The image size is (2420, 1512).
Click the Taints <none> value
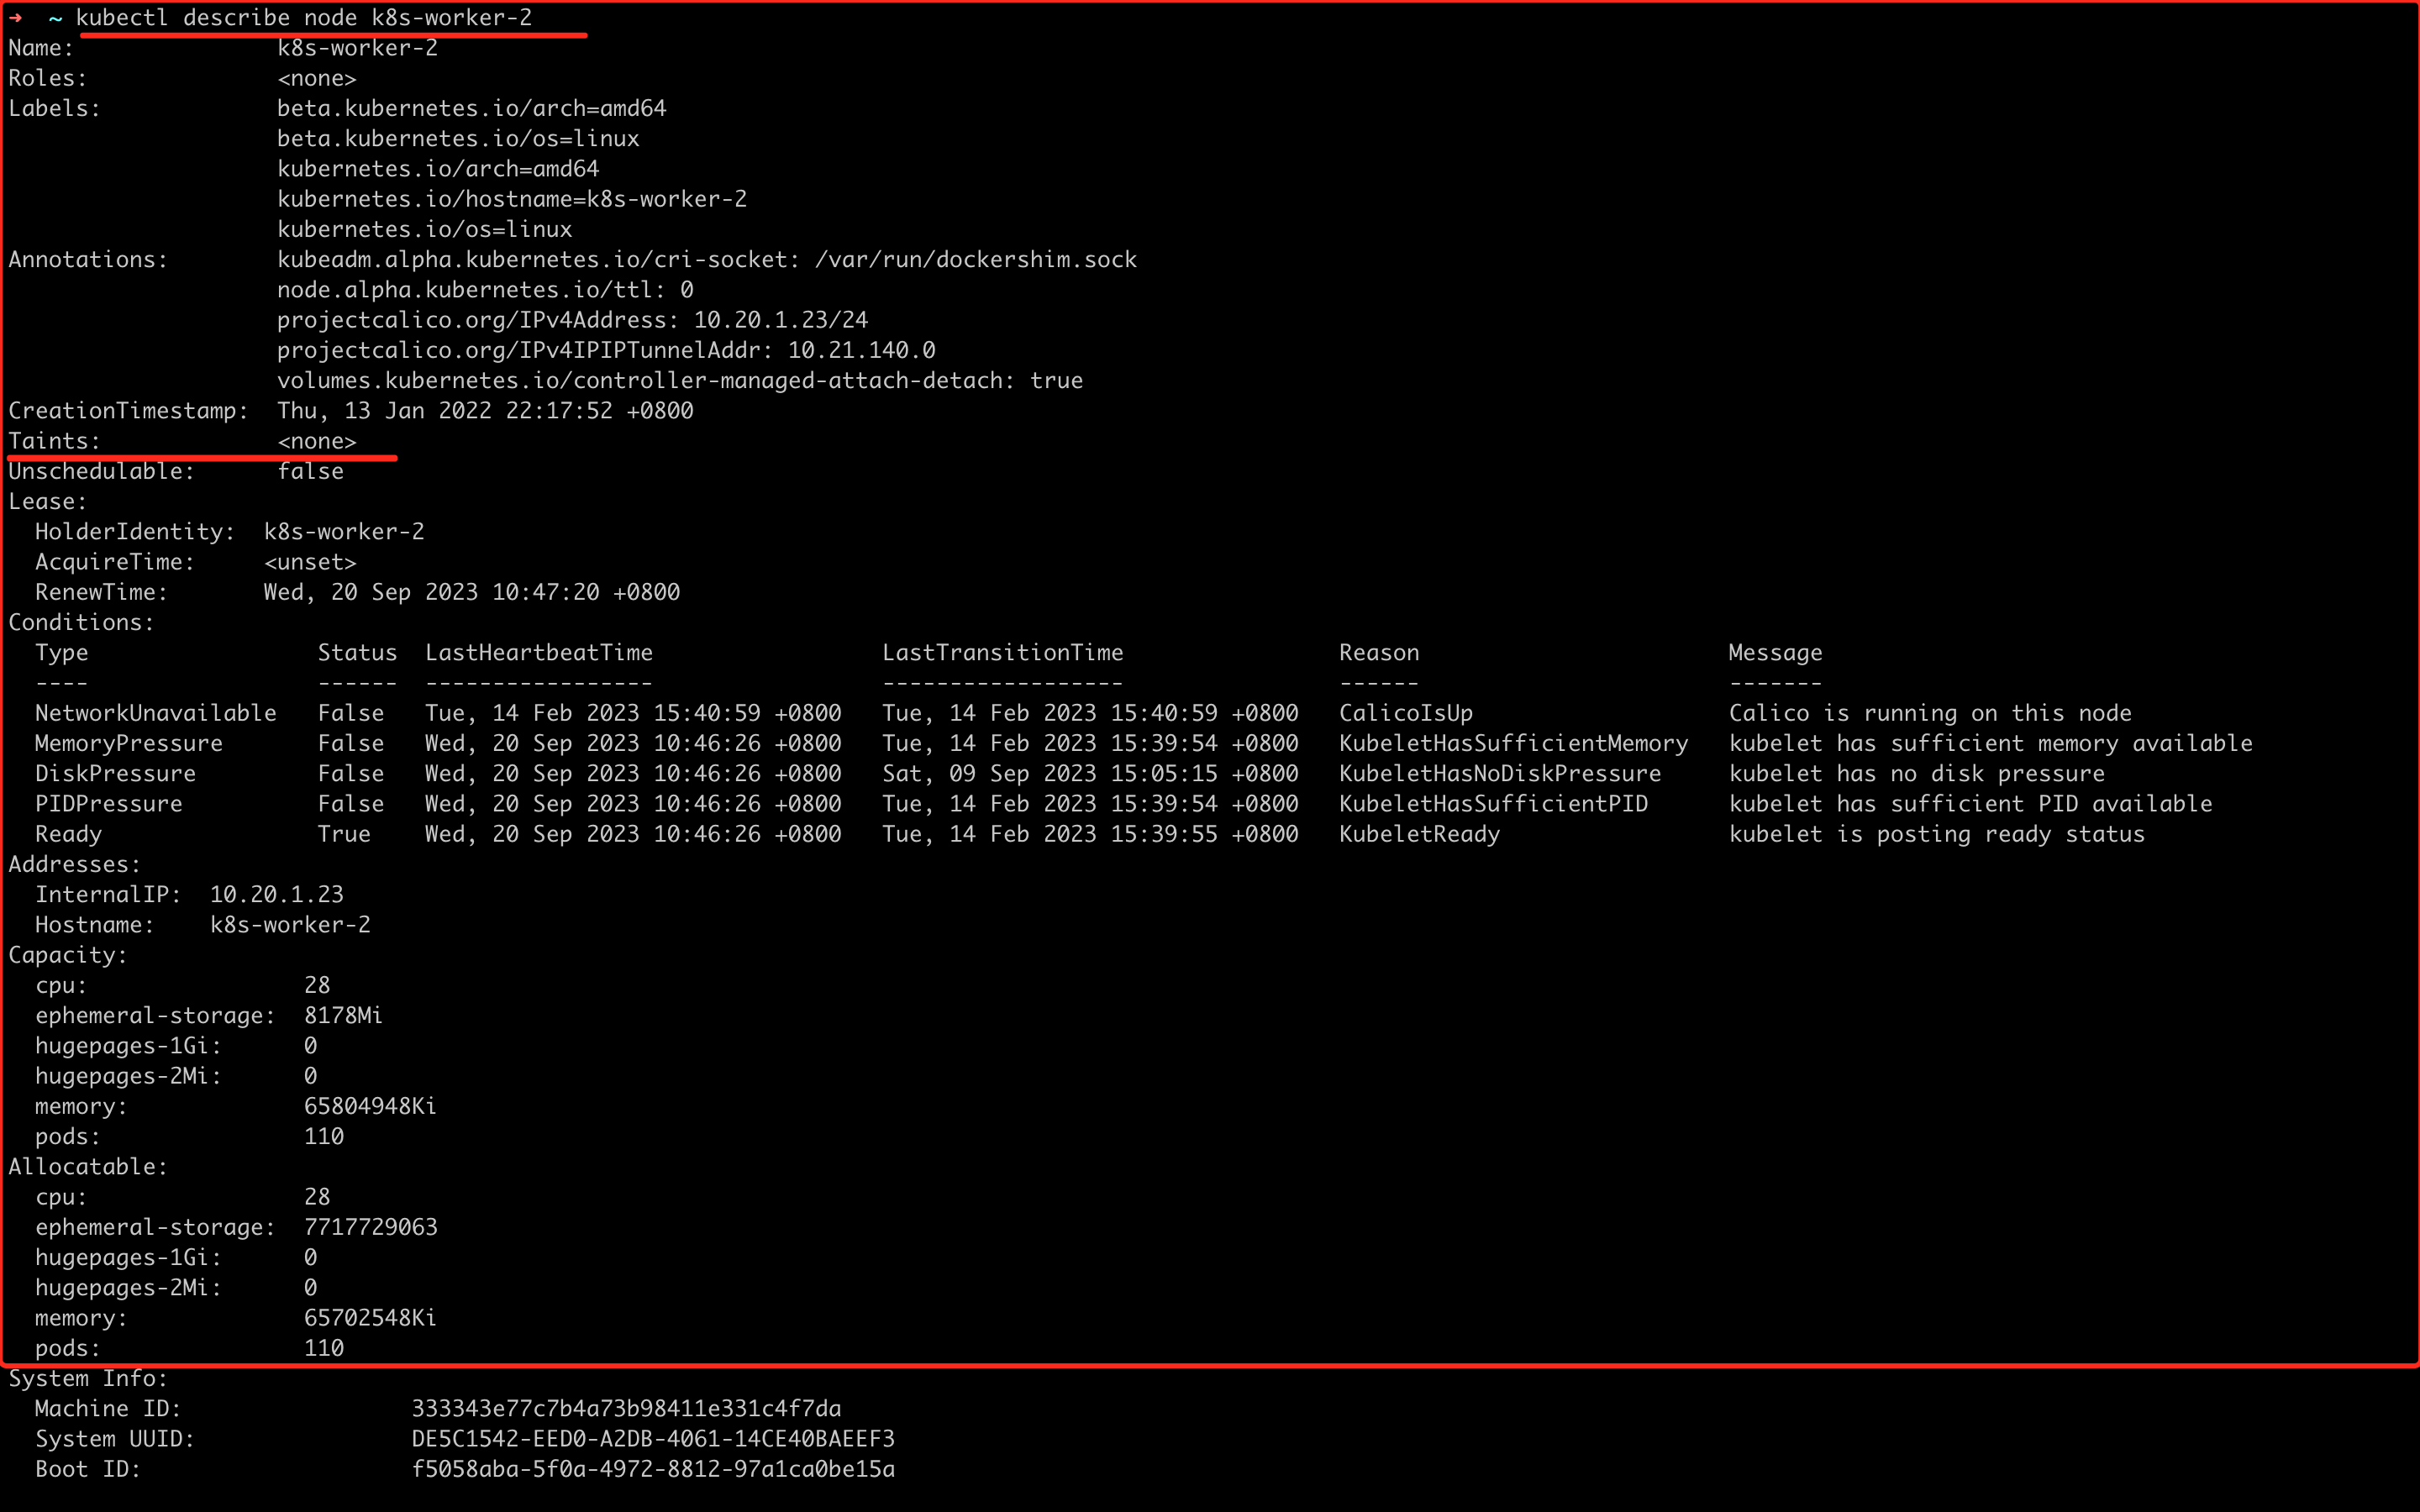[316, 441]
